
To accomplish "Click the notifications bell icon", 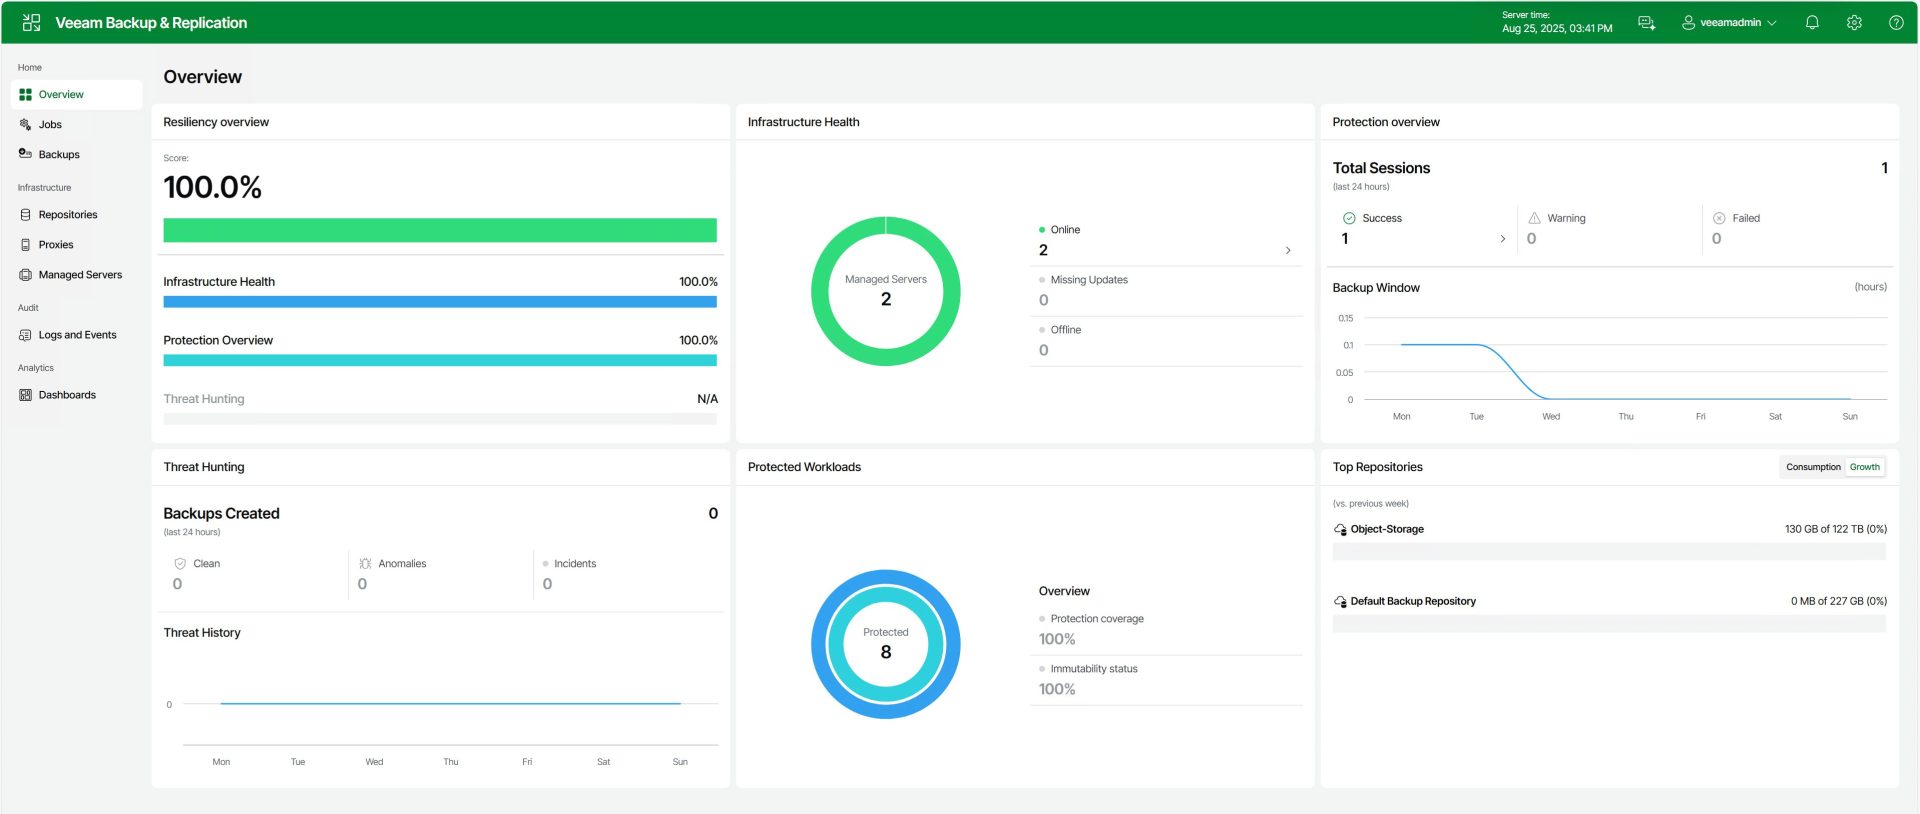I will coord(1812,22).
